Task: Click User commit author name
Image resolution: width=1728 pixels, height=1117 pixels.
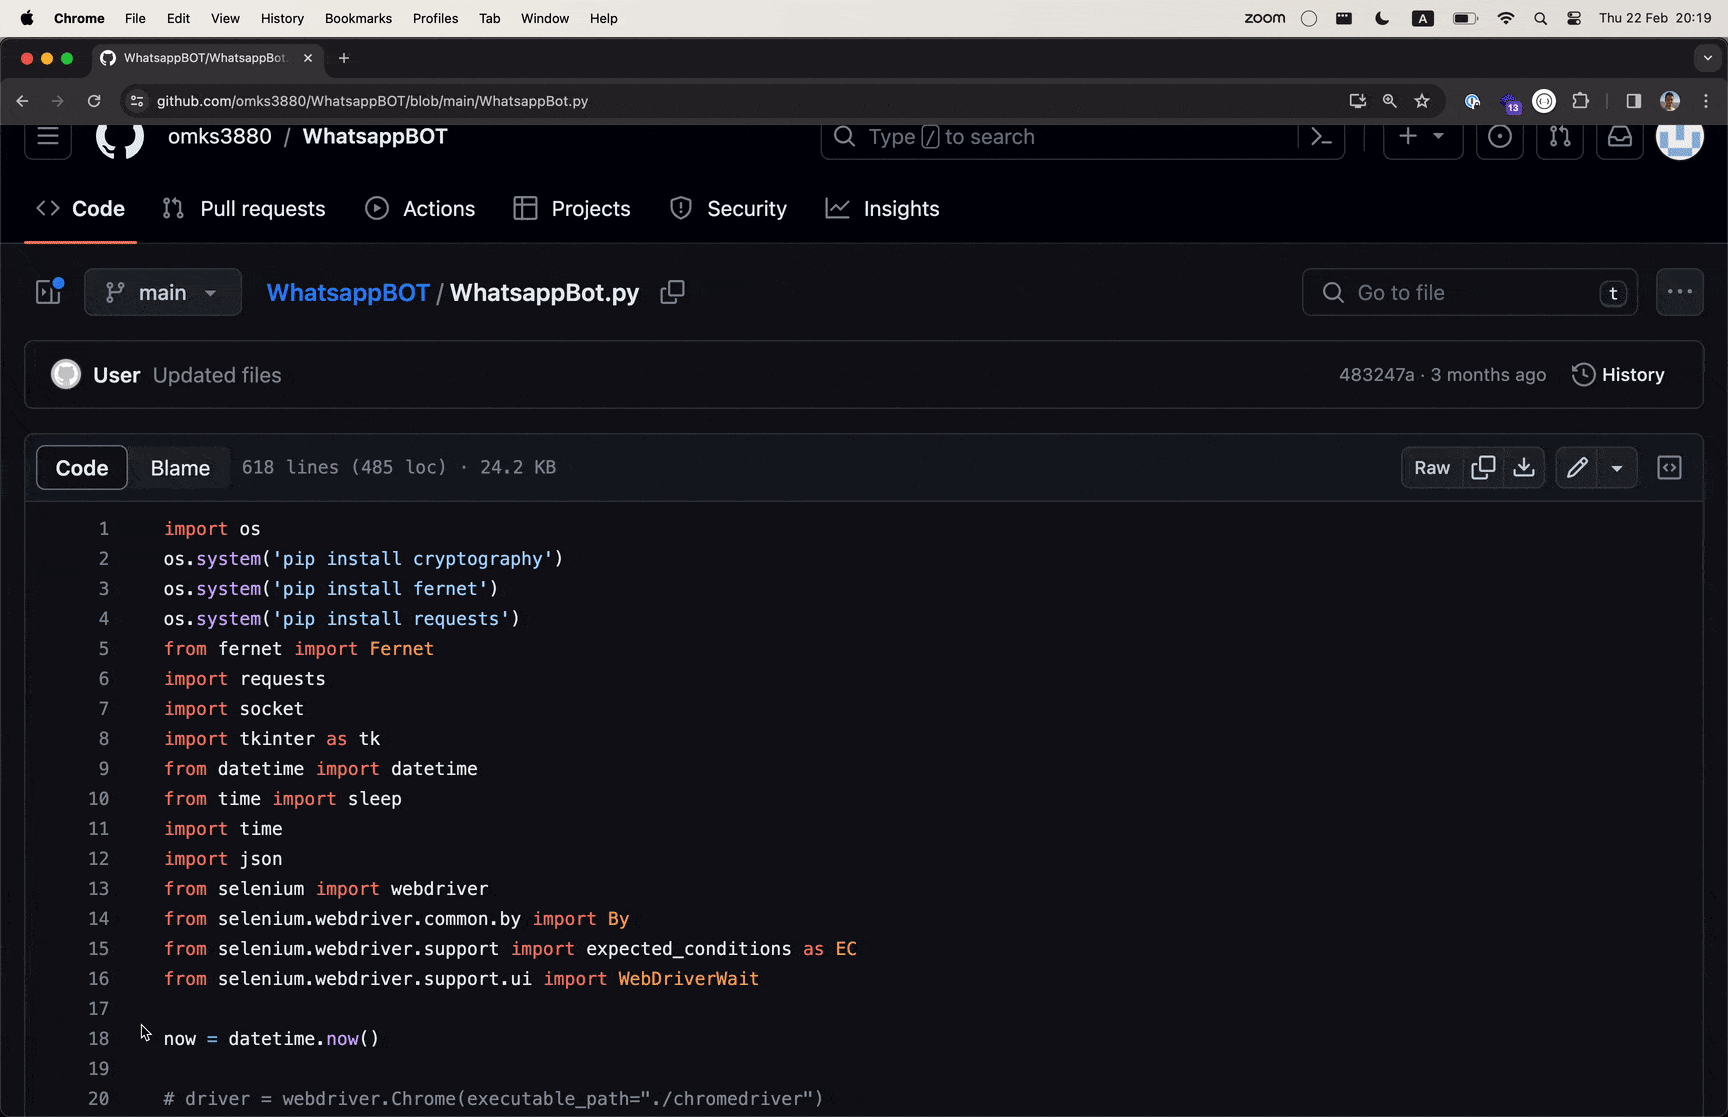Action: click(116, 375)
